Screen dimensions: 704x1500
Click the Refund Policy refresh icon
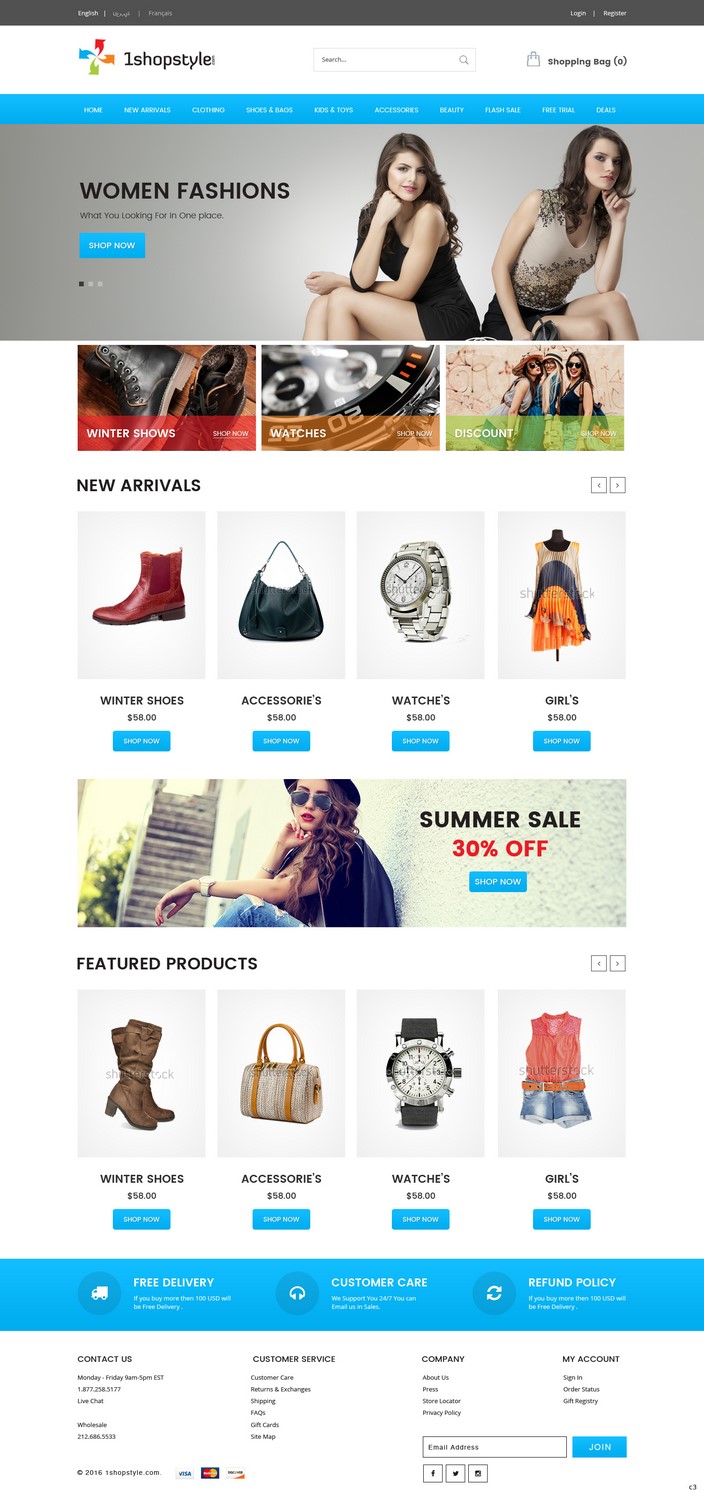tap(494, 1293)
